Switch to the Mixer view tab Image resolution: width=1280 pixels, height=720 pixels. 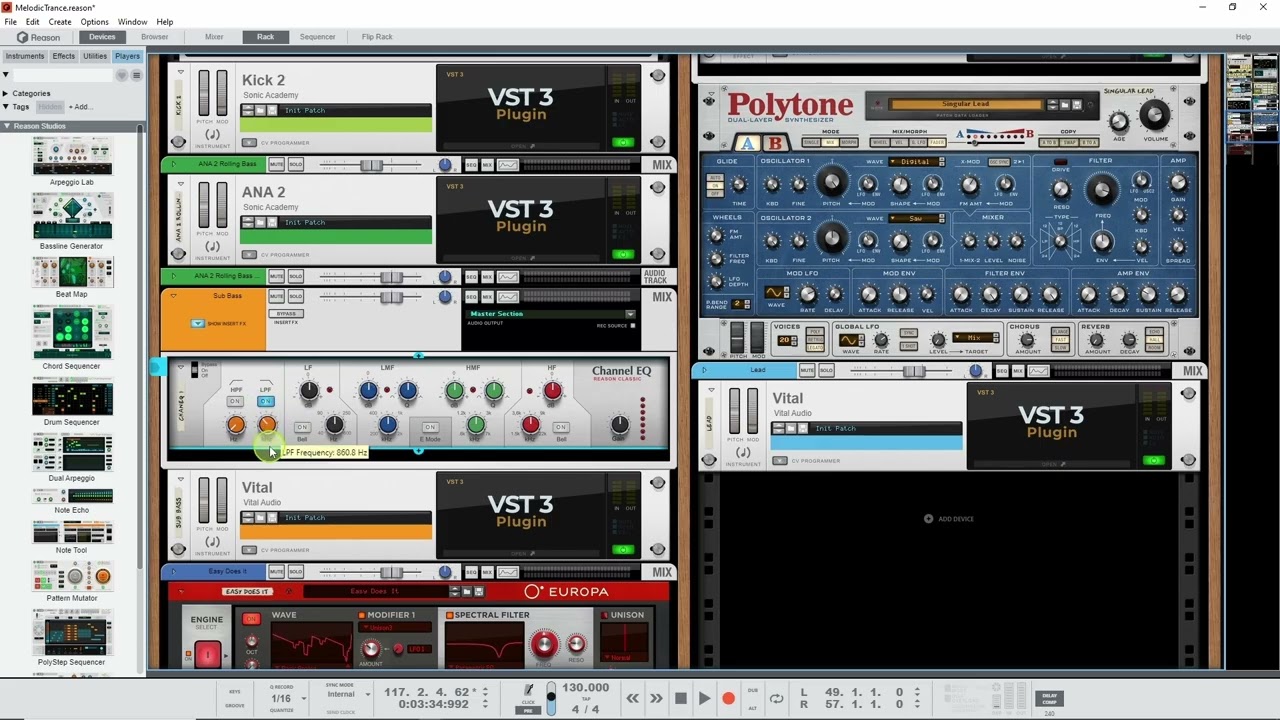214,37
